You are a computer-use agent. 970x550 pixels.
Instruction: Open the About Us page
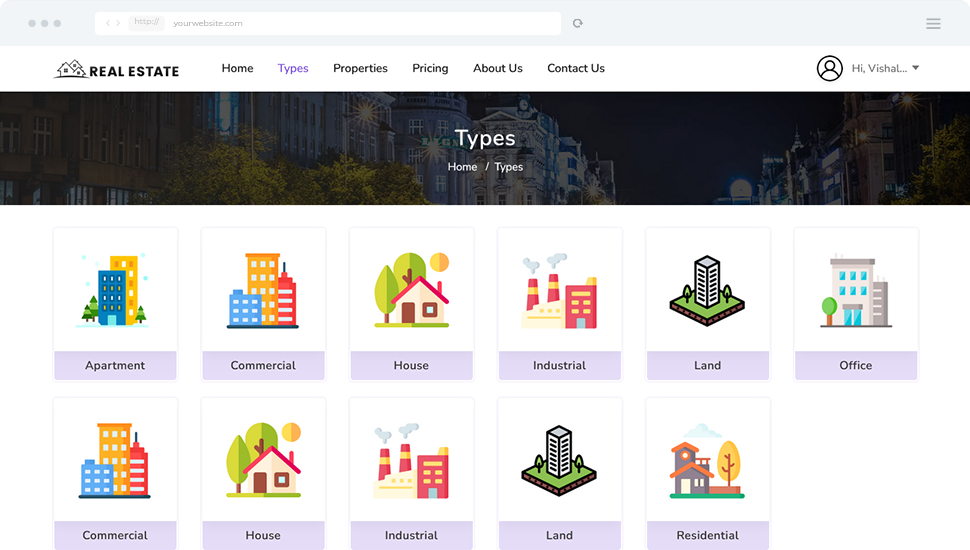498,68
